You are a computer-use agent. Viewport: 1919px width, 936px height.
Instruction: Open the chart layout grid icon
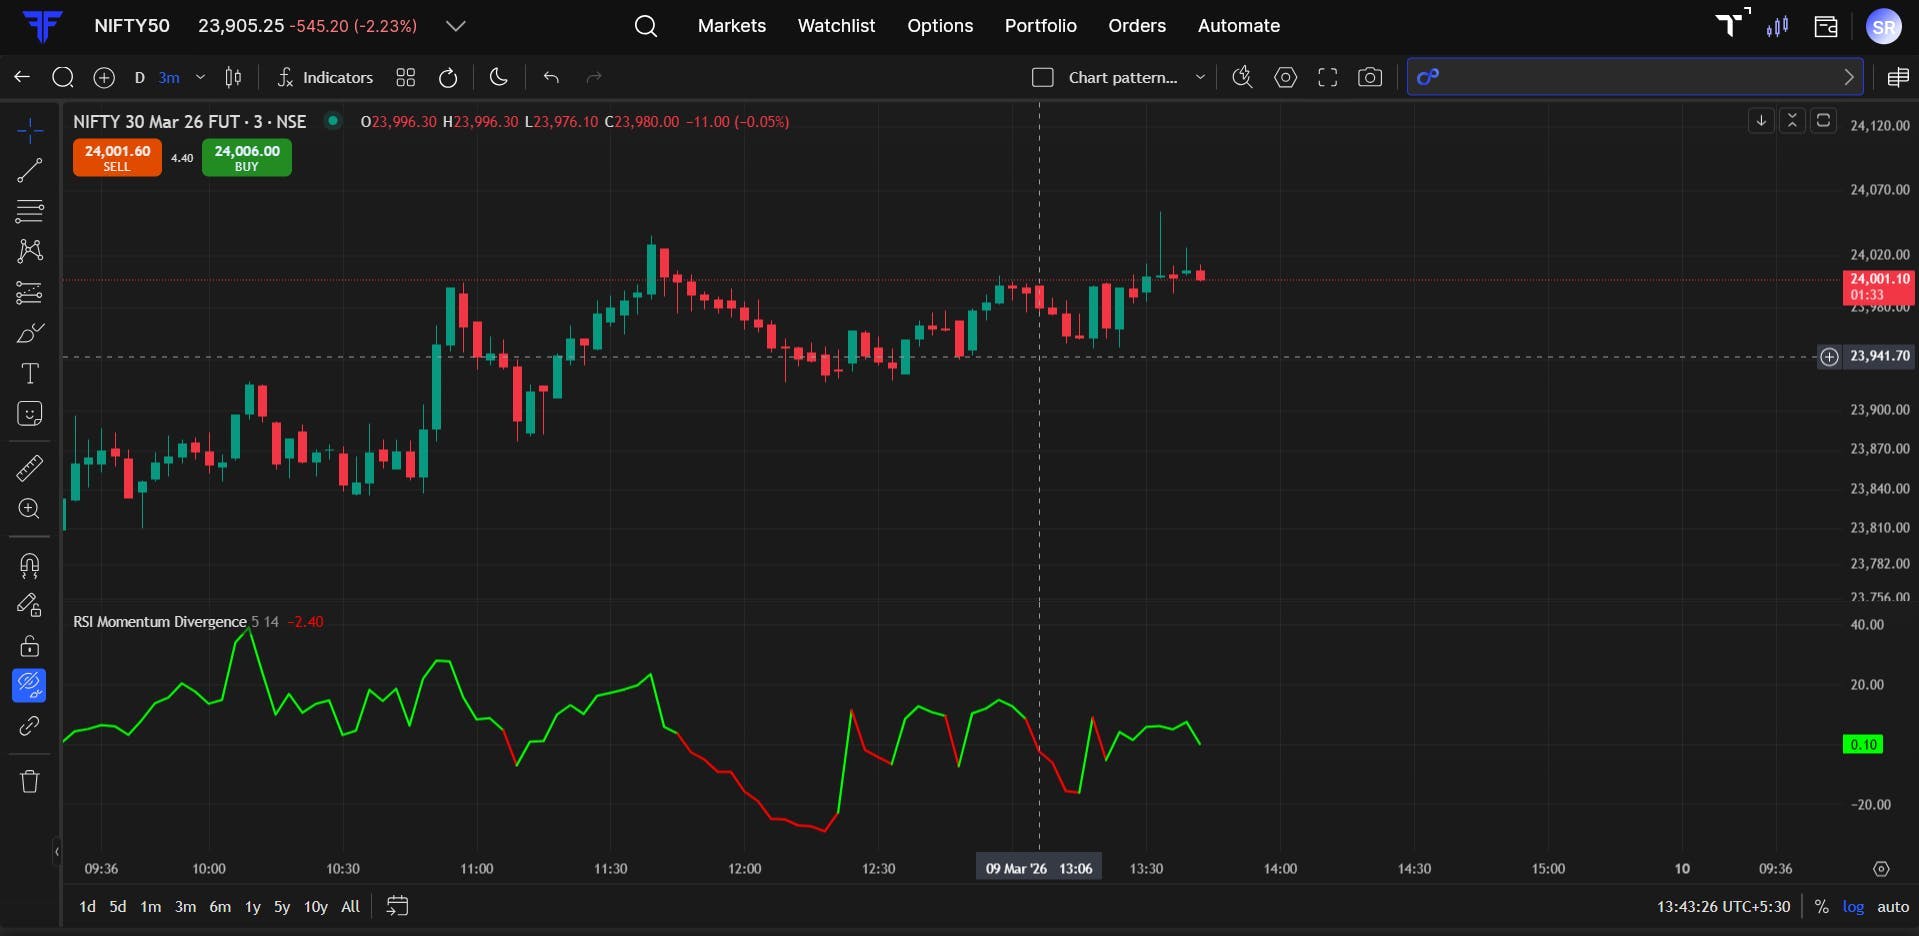pyautogui.click(x=405, y=77)
